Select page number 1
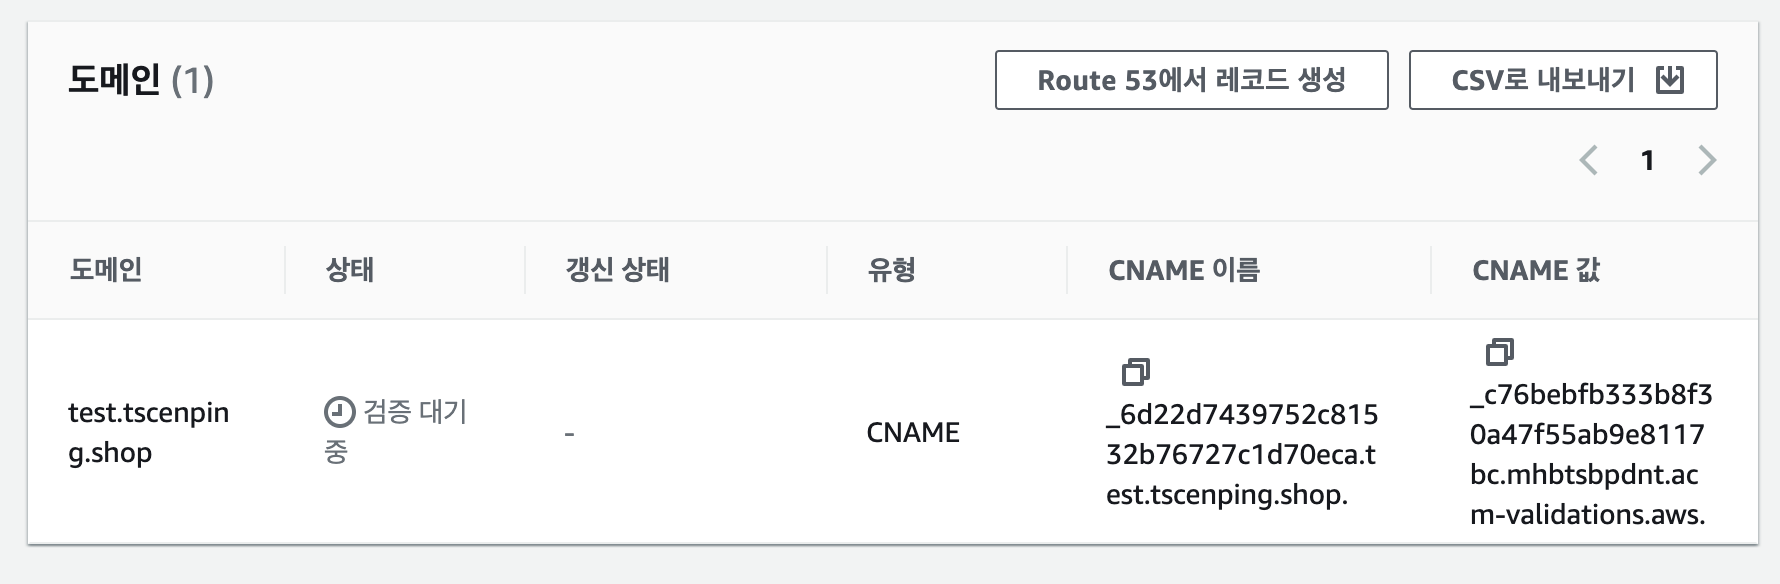The width and height of the screenshot is (1780, 584). point(1647,160)
